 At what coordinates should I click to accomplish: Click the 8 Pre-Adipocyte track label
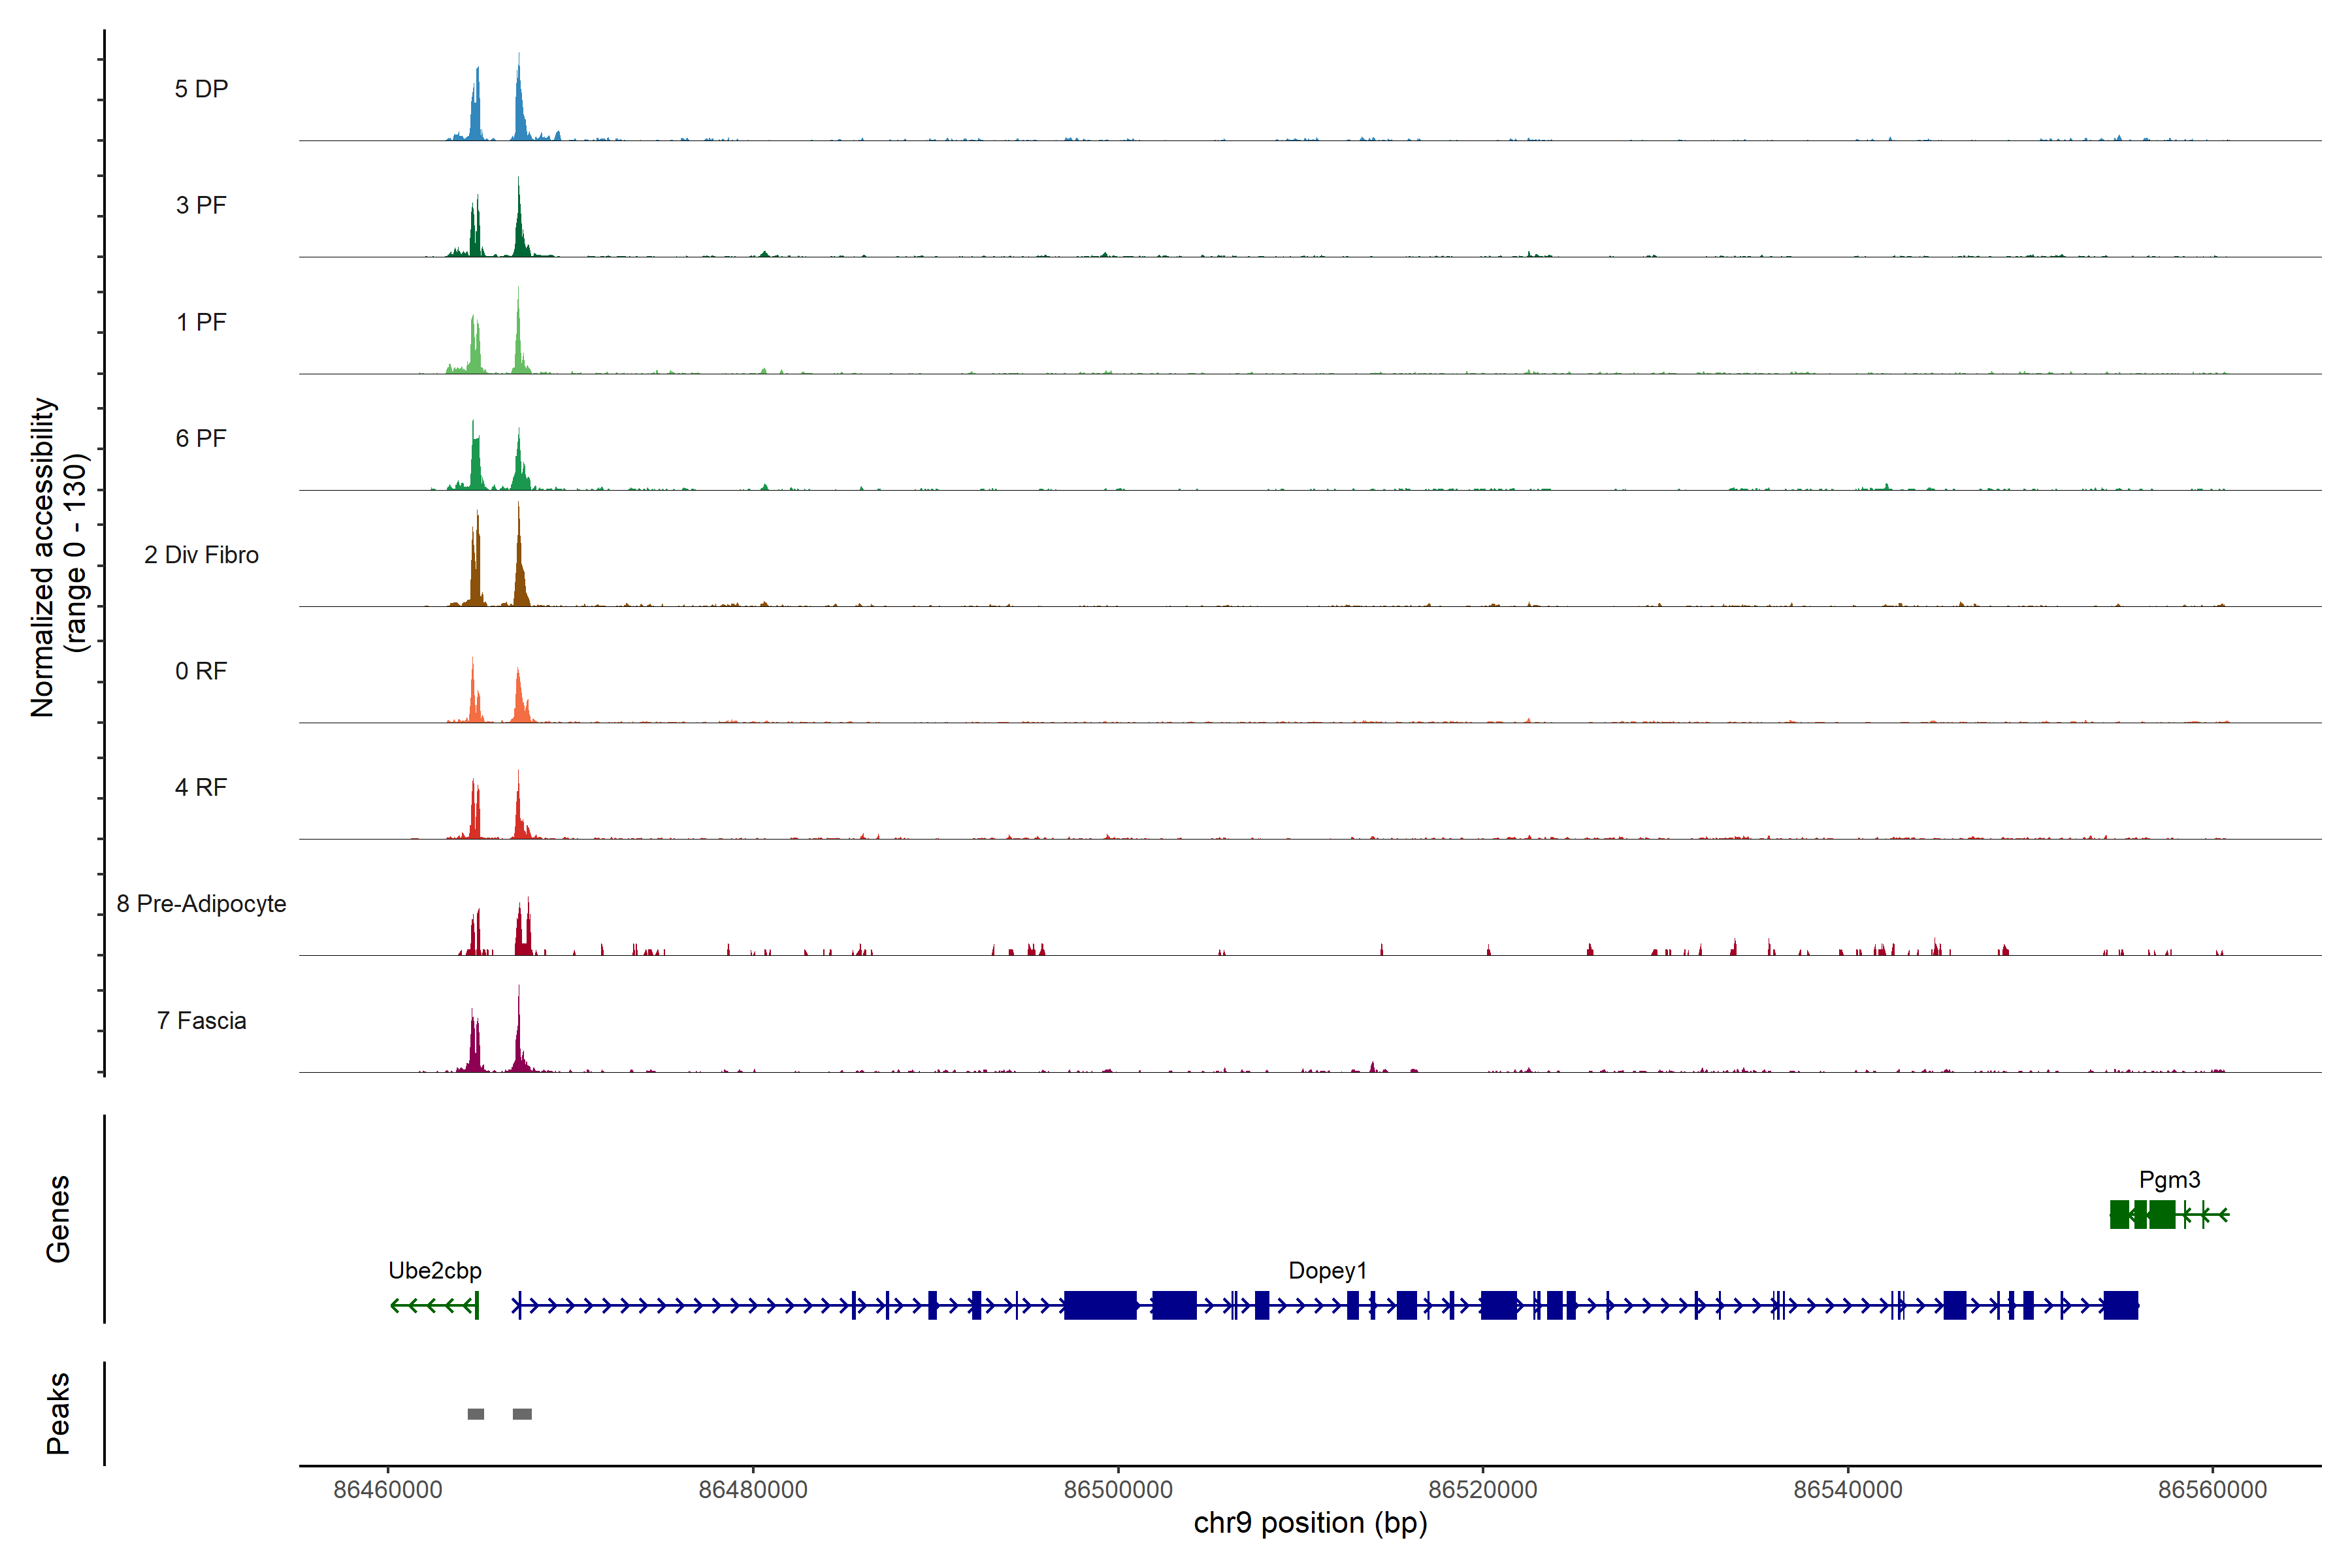201,904
